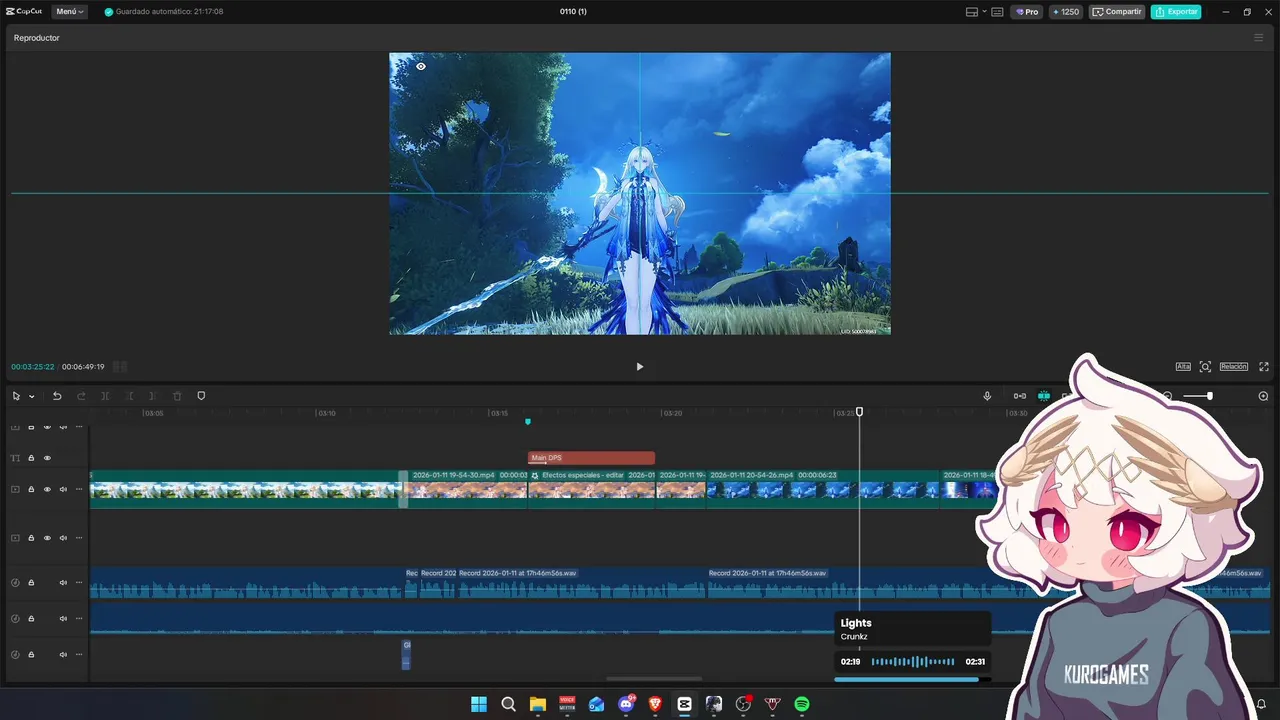Play the preview video

(640, 367)
